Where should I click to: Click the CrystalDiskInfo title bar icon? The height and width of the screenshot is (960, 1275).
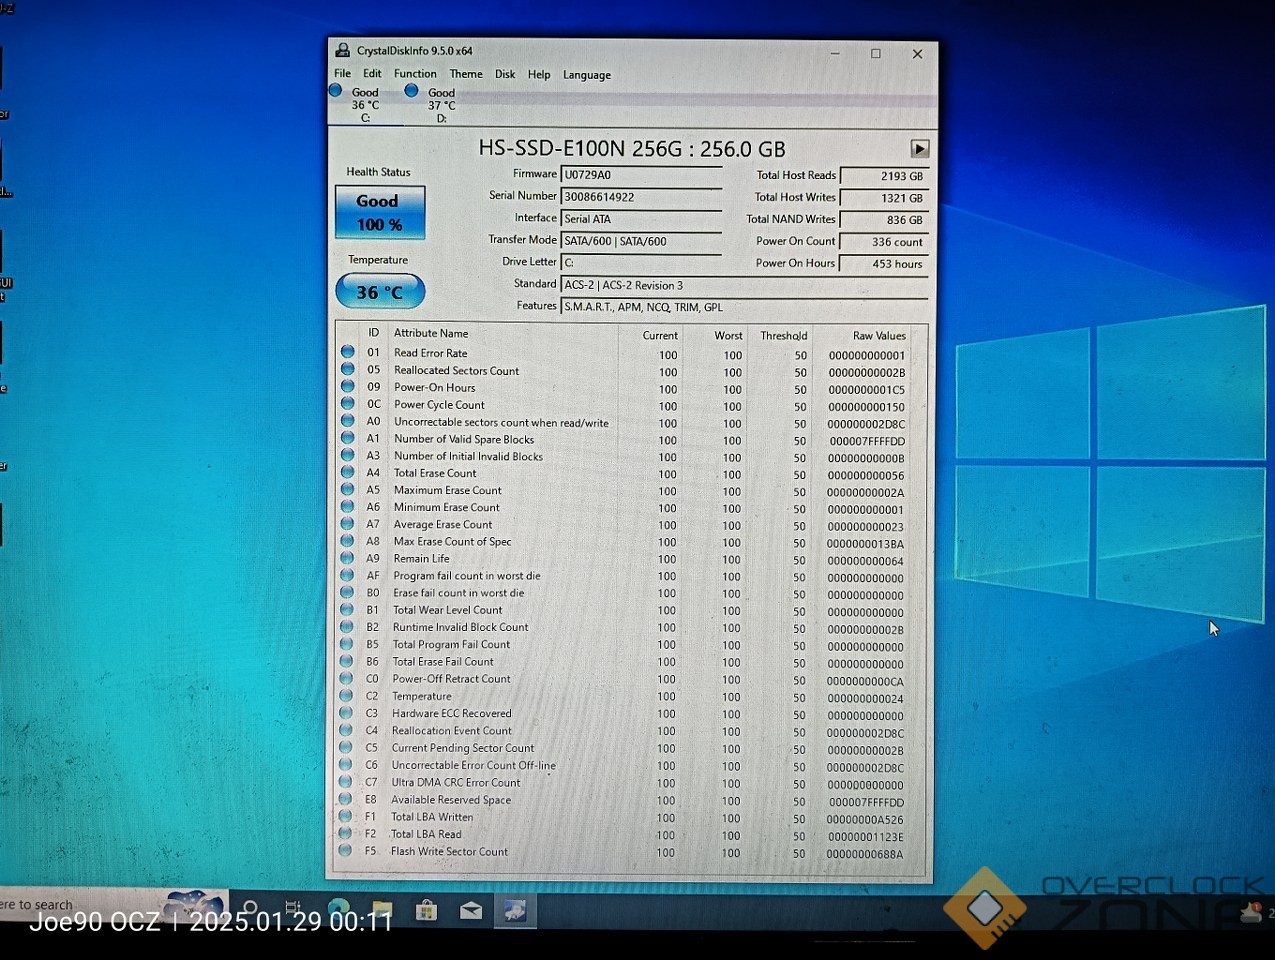[343, 50]
